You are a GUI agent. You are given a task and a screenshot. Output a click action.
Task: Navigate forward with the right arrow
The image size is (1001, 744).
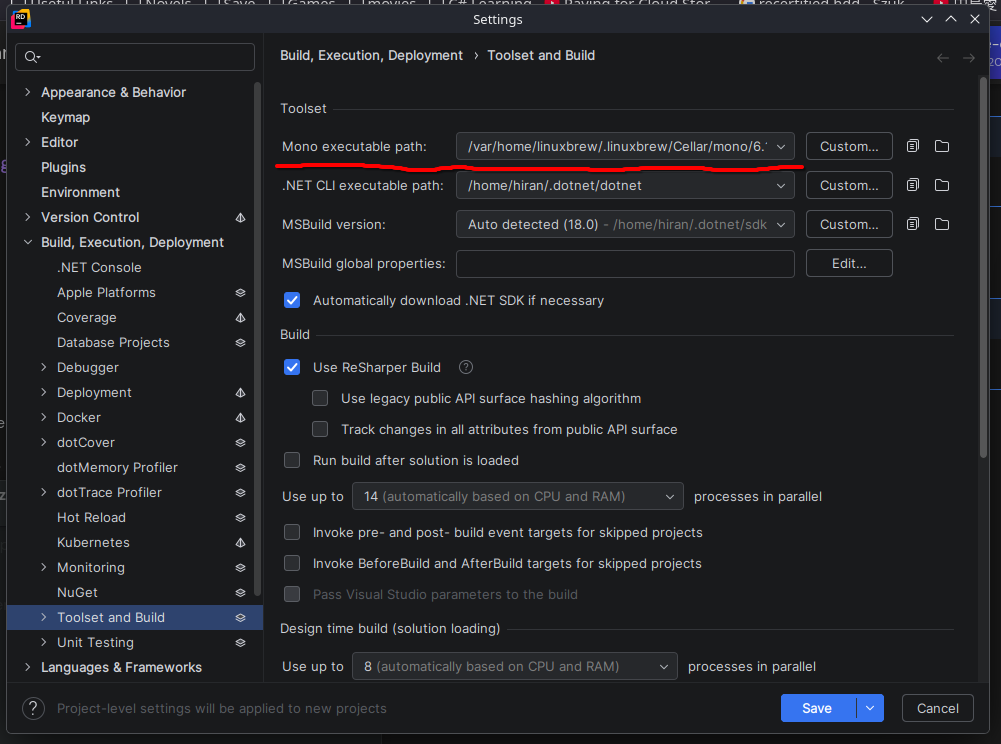968,58
